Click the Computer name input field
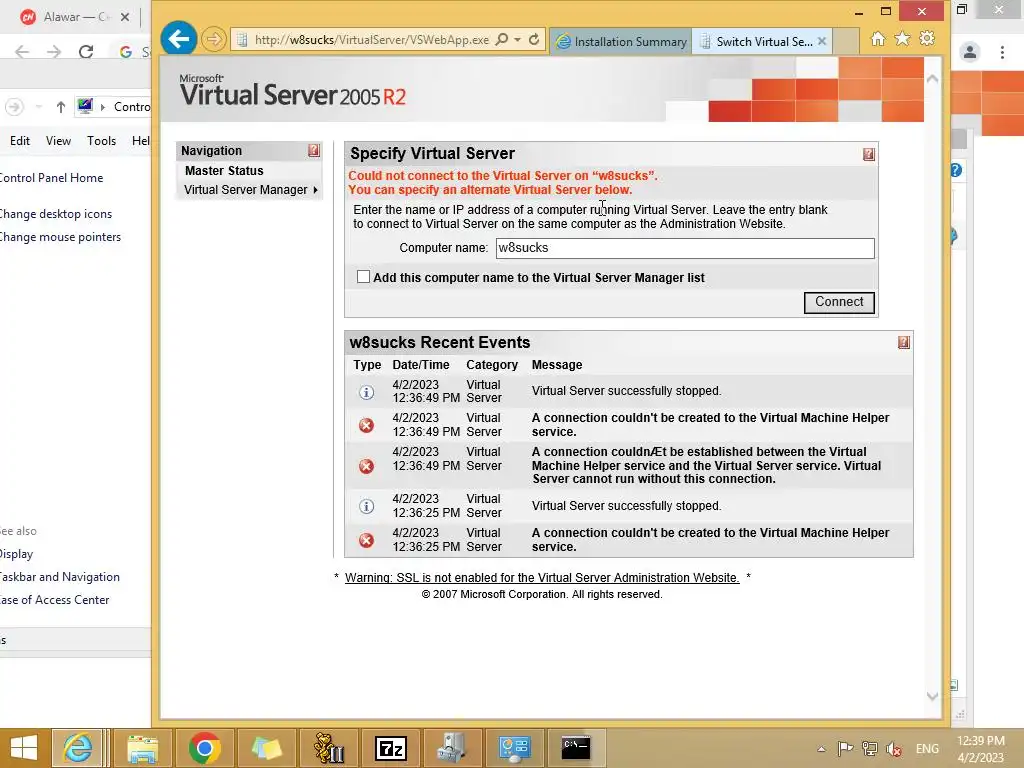This screenshot has height=768, width=1024. (x=685, y=248)
